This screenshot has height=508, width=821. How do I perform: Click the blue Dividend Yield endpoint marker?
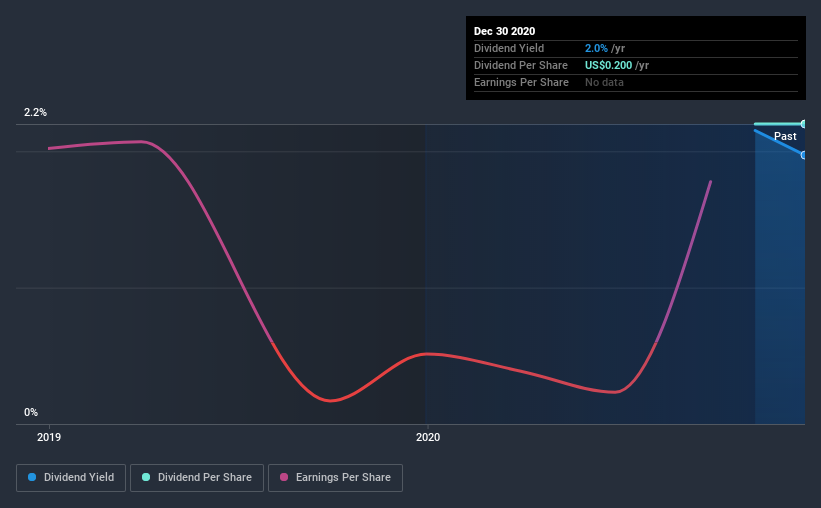[x=803, y=155]
